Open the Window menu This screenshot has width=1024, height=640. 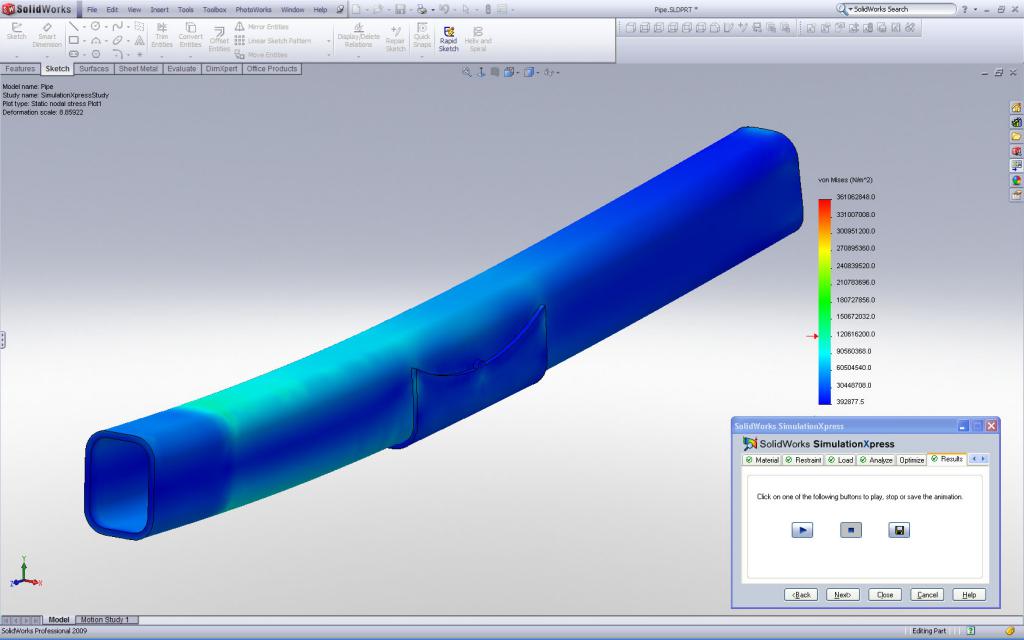click(x=293, y=10)
